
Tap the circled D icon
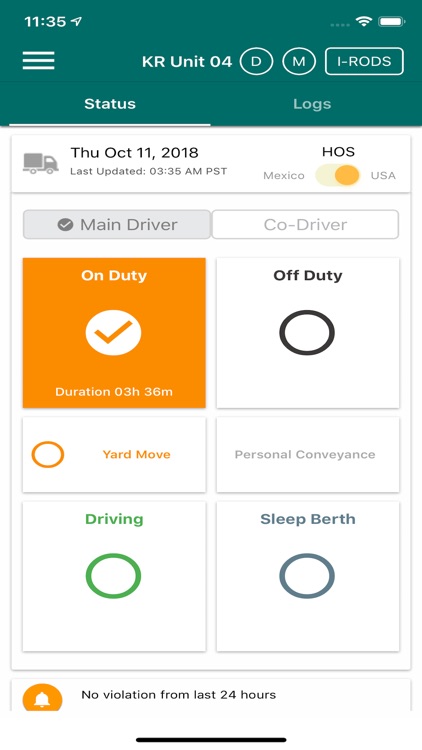point(256,62)
